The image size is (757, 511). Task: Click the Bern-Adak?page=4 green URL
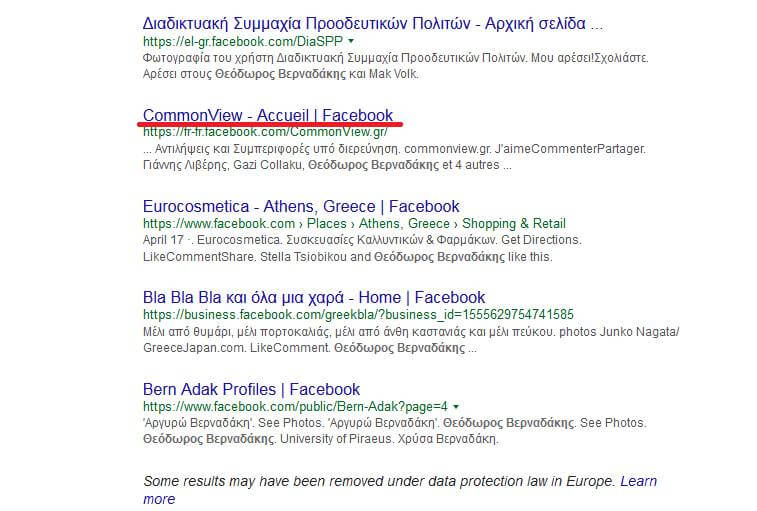pyautogui.click(x=295, y=407)
